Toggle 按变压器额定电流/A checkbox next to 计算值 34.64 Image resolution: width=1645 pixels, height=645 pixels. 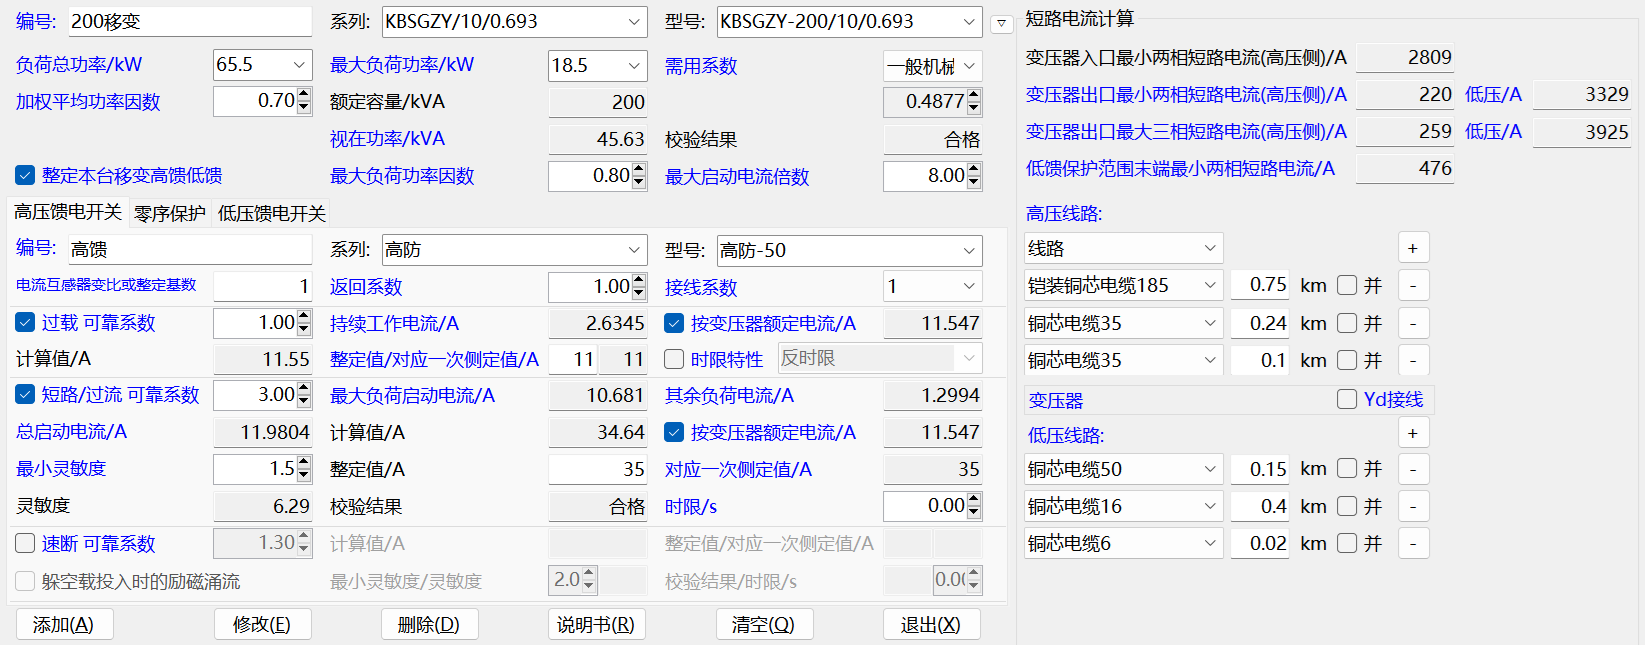pos(674,432)
